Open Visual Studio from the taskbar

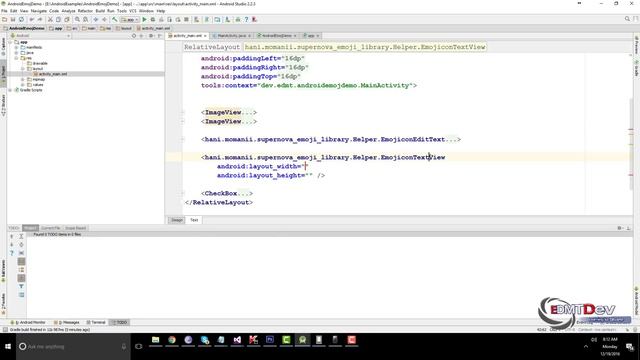click(x=237, y=340)
